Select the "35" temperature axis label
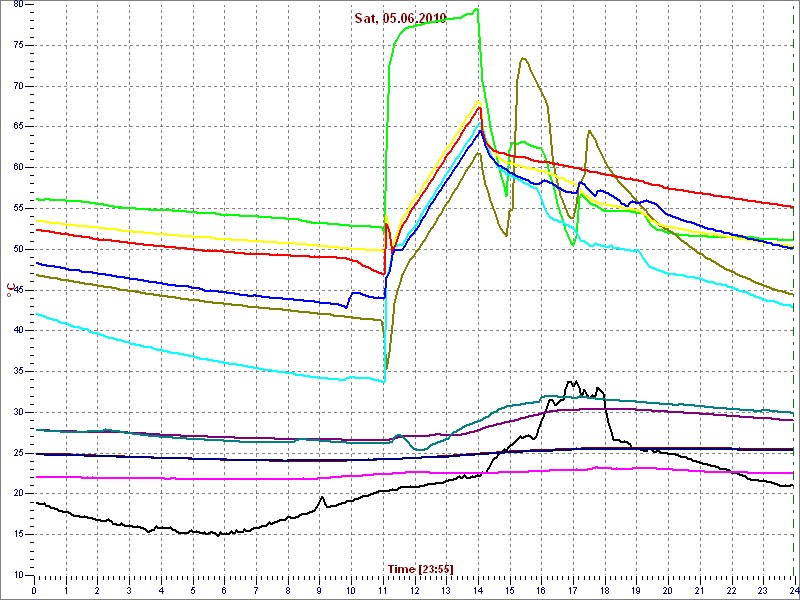 (x=19, y=371)
